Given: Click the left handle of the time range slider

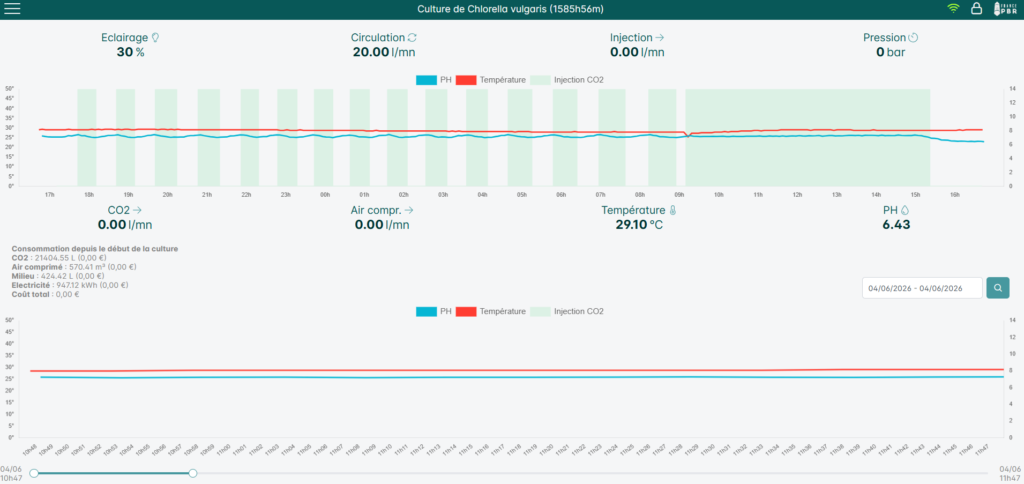Looking at the screenshot, I should pyautogui.click(x=34, y=474).
